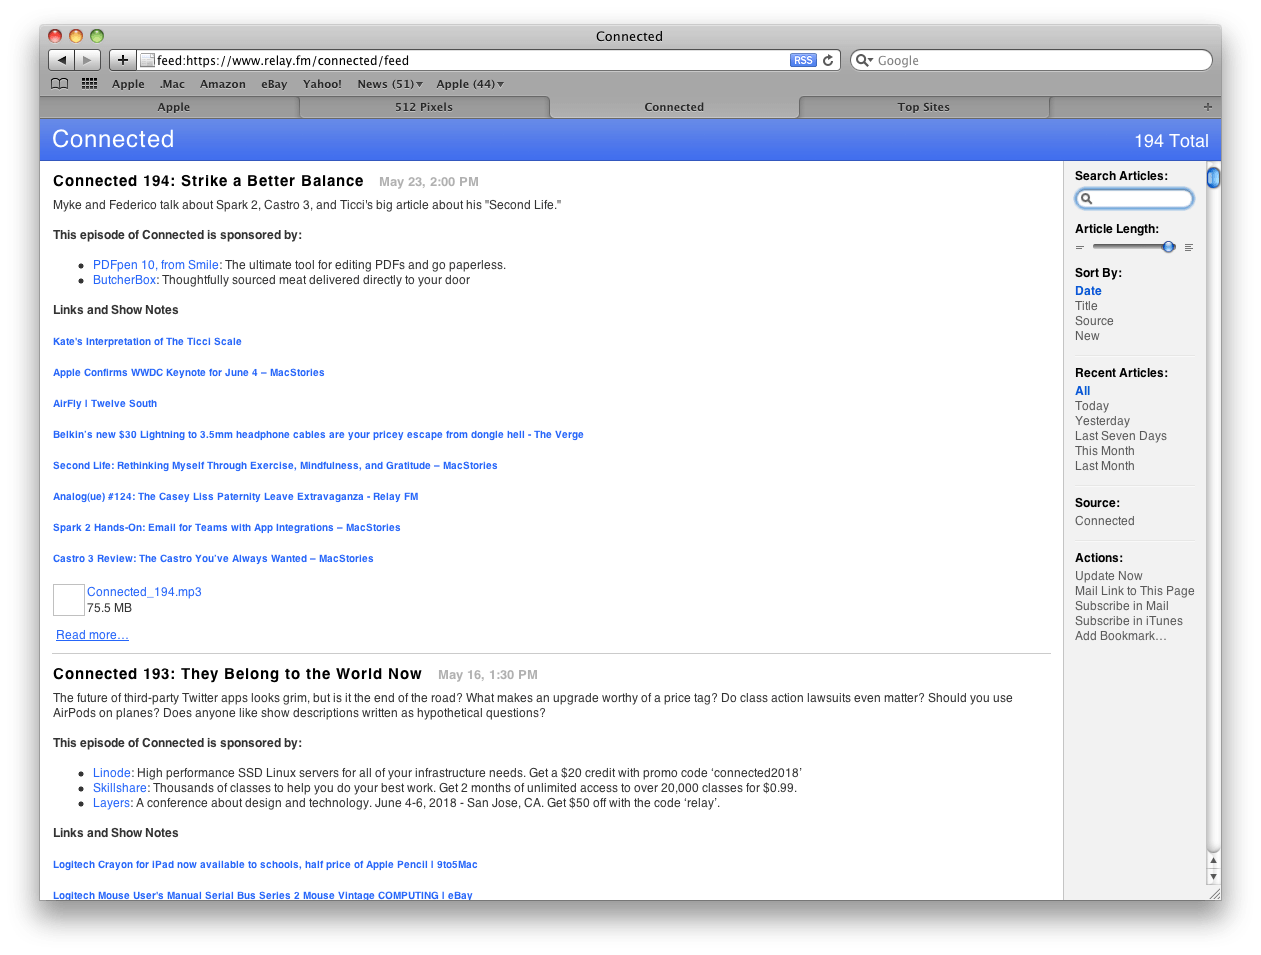The height and width of the screenshot is (955, 1261).
Task: Filter recent articles to Yesterday
Action: [1102, 421]
